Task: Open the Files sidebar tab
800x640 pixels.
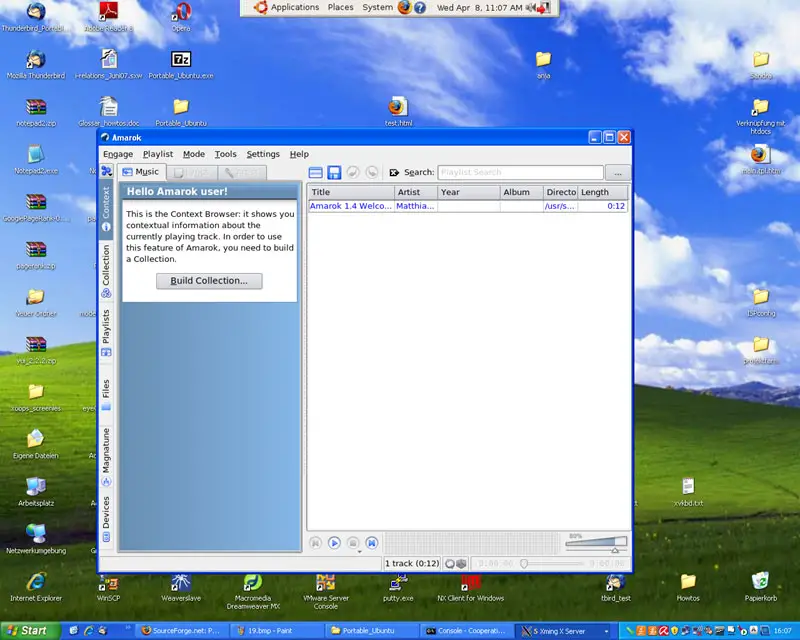Action: 106,395
